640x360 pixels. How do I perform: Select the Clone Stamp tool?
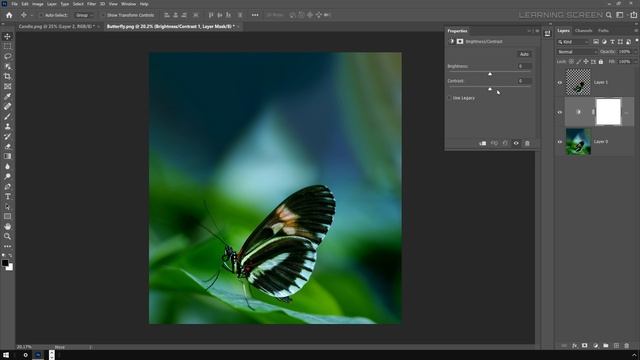tap(7, 126)
